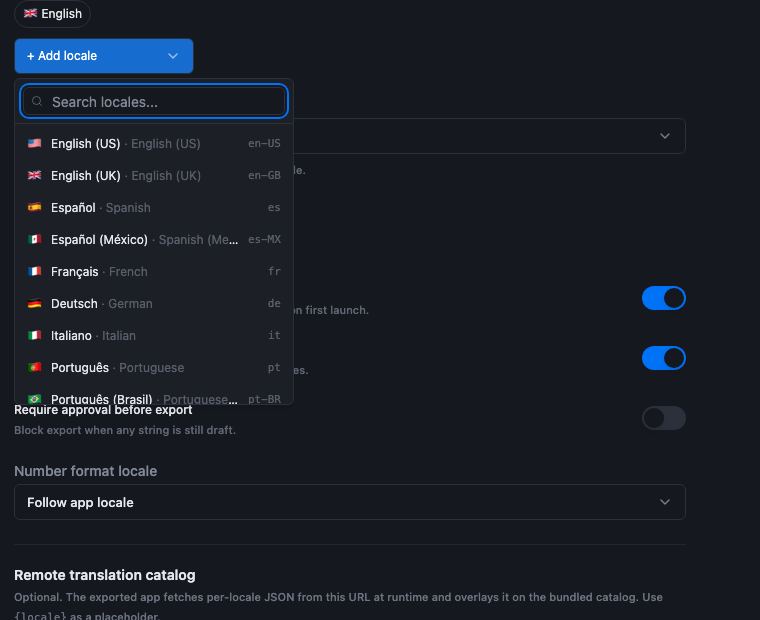Click the es-MX locale code
The image size is (760, 620).
pyautogui.click(x=264, y=239)
